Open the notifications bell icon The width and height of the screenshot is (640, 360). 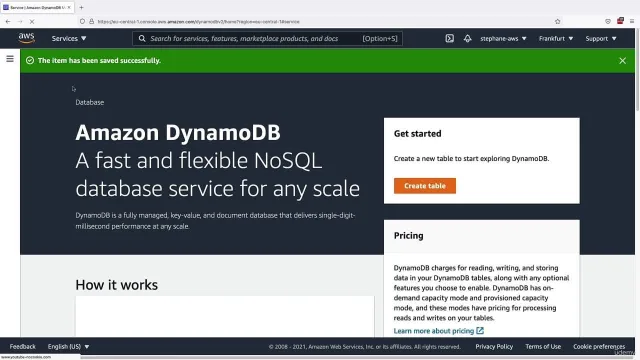coord(467,38)
